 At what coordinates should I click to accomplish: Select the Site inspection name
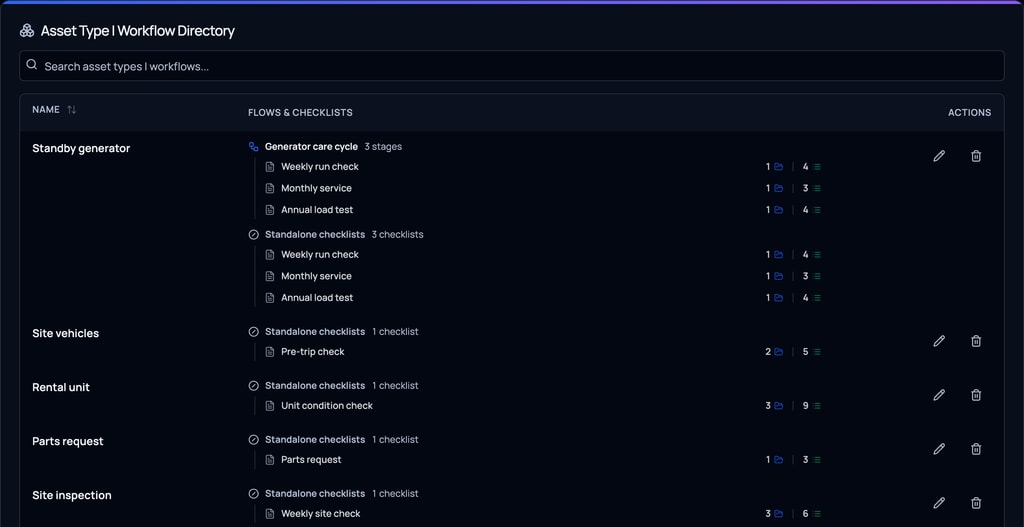tap(72, 496)
